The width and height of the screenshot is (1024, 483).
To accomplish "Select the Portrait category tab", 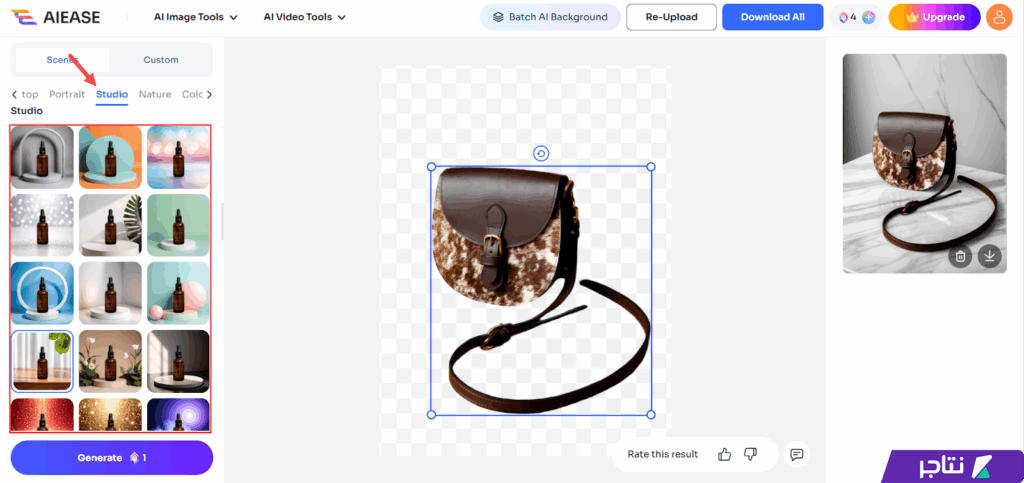I will pos(67,94).
